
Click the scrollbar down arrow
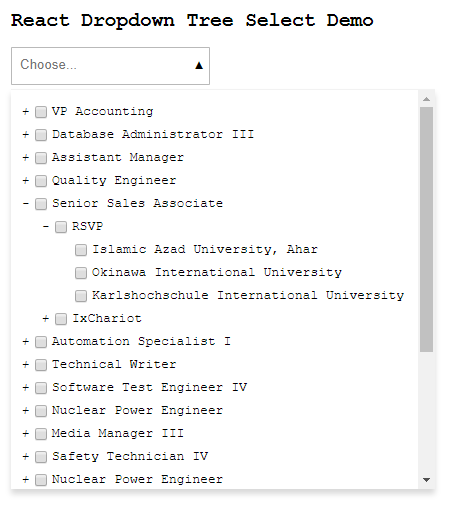pos(426,480)
